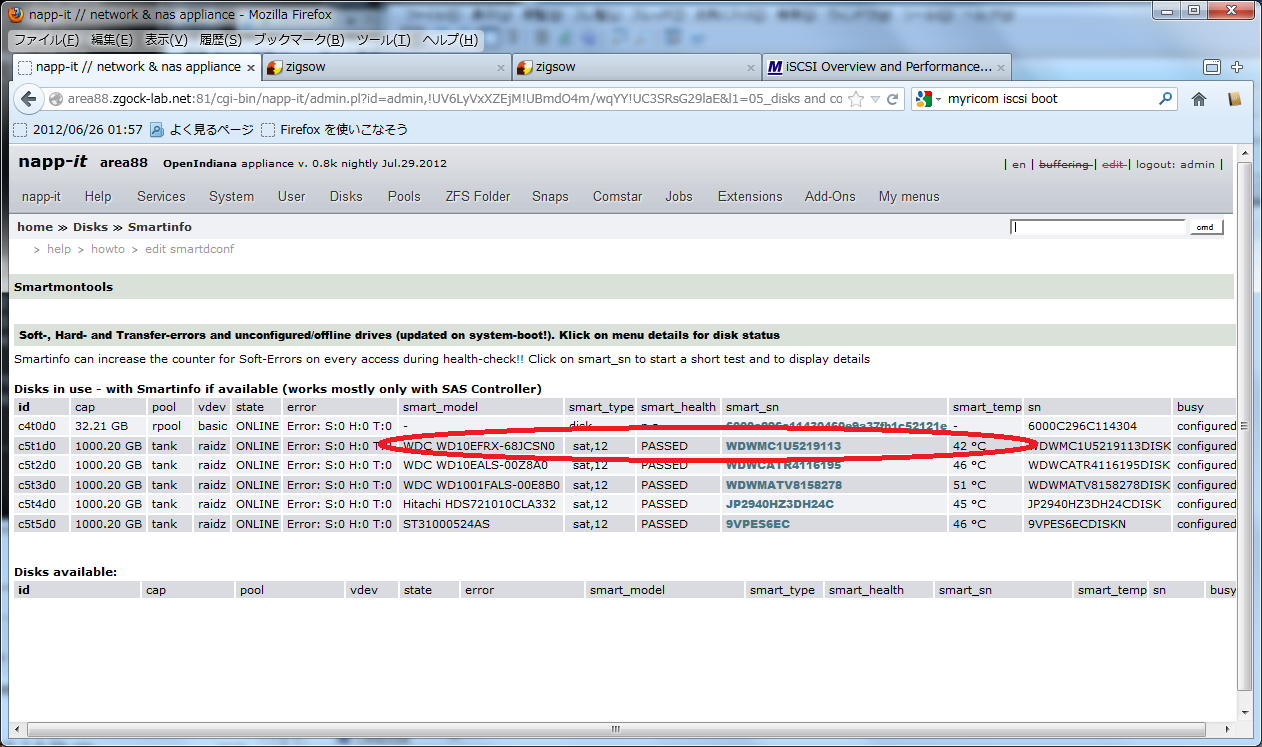Screen dimensions: 1262x747
Task: Open the ZFS Folder menu
Action: [478, 196]
